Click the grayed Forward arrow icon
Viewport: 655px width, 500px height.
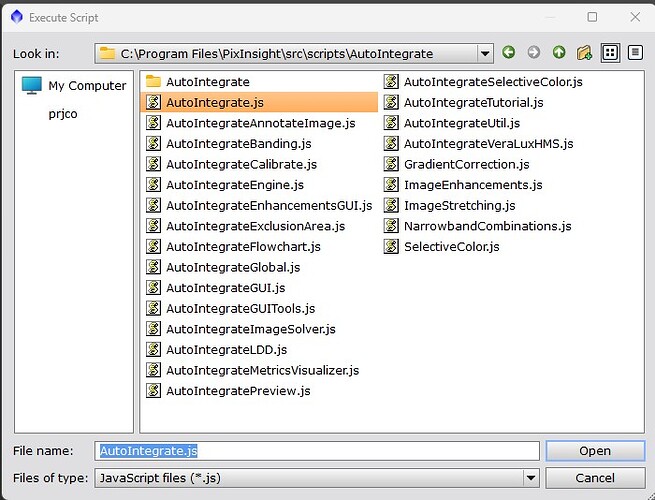[x=533, y=53]
